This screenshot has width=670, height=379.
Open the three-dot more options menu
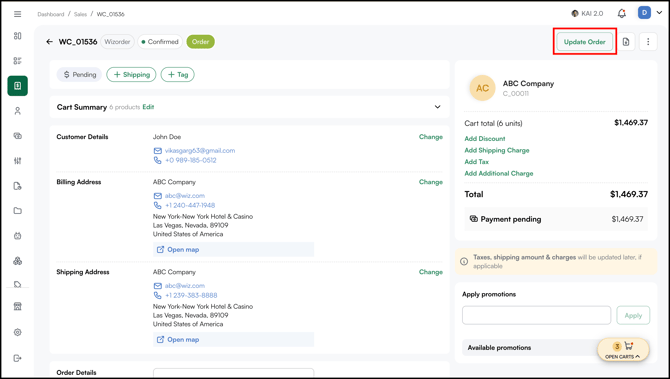tap(648, 42)
